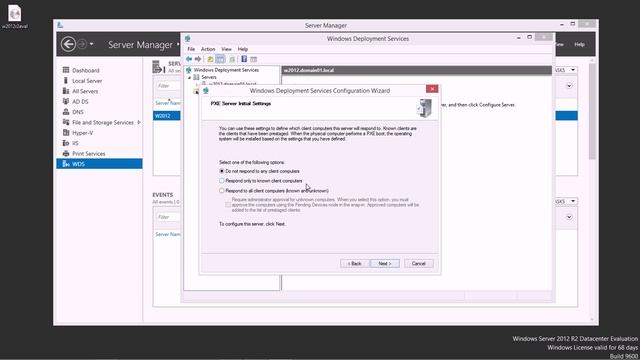Minimize the Windows Deployment Services window

(518, 38)
